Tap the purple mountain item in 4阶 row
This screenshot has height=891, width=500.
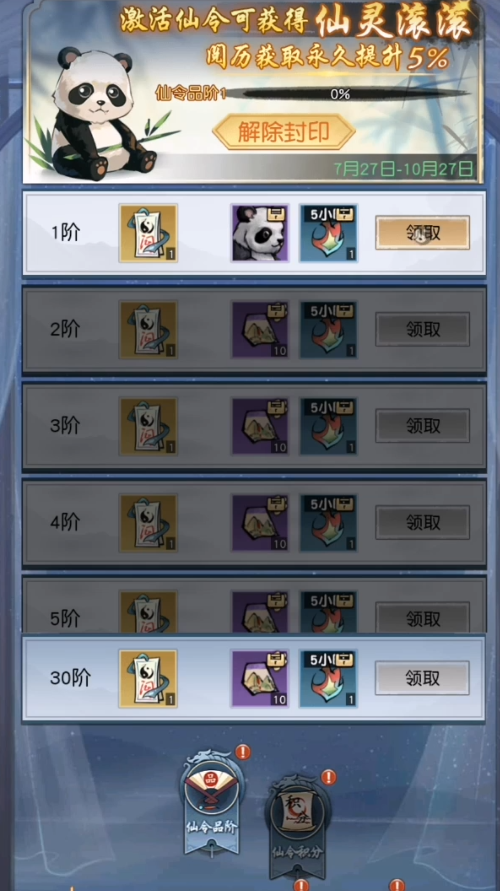click(260, 523)
